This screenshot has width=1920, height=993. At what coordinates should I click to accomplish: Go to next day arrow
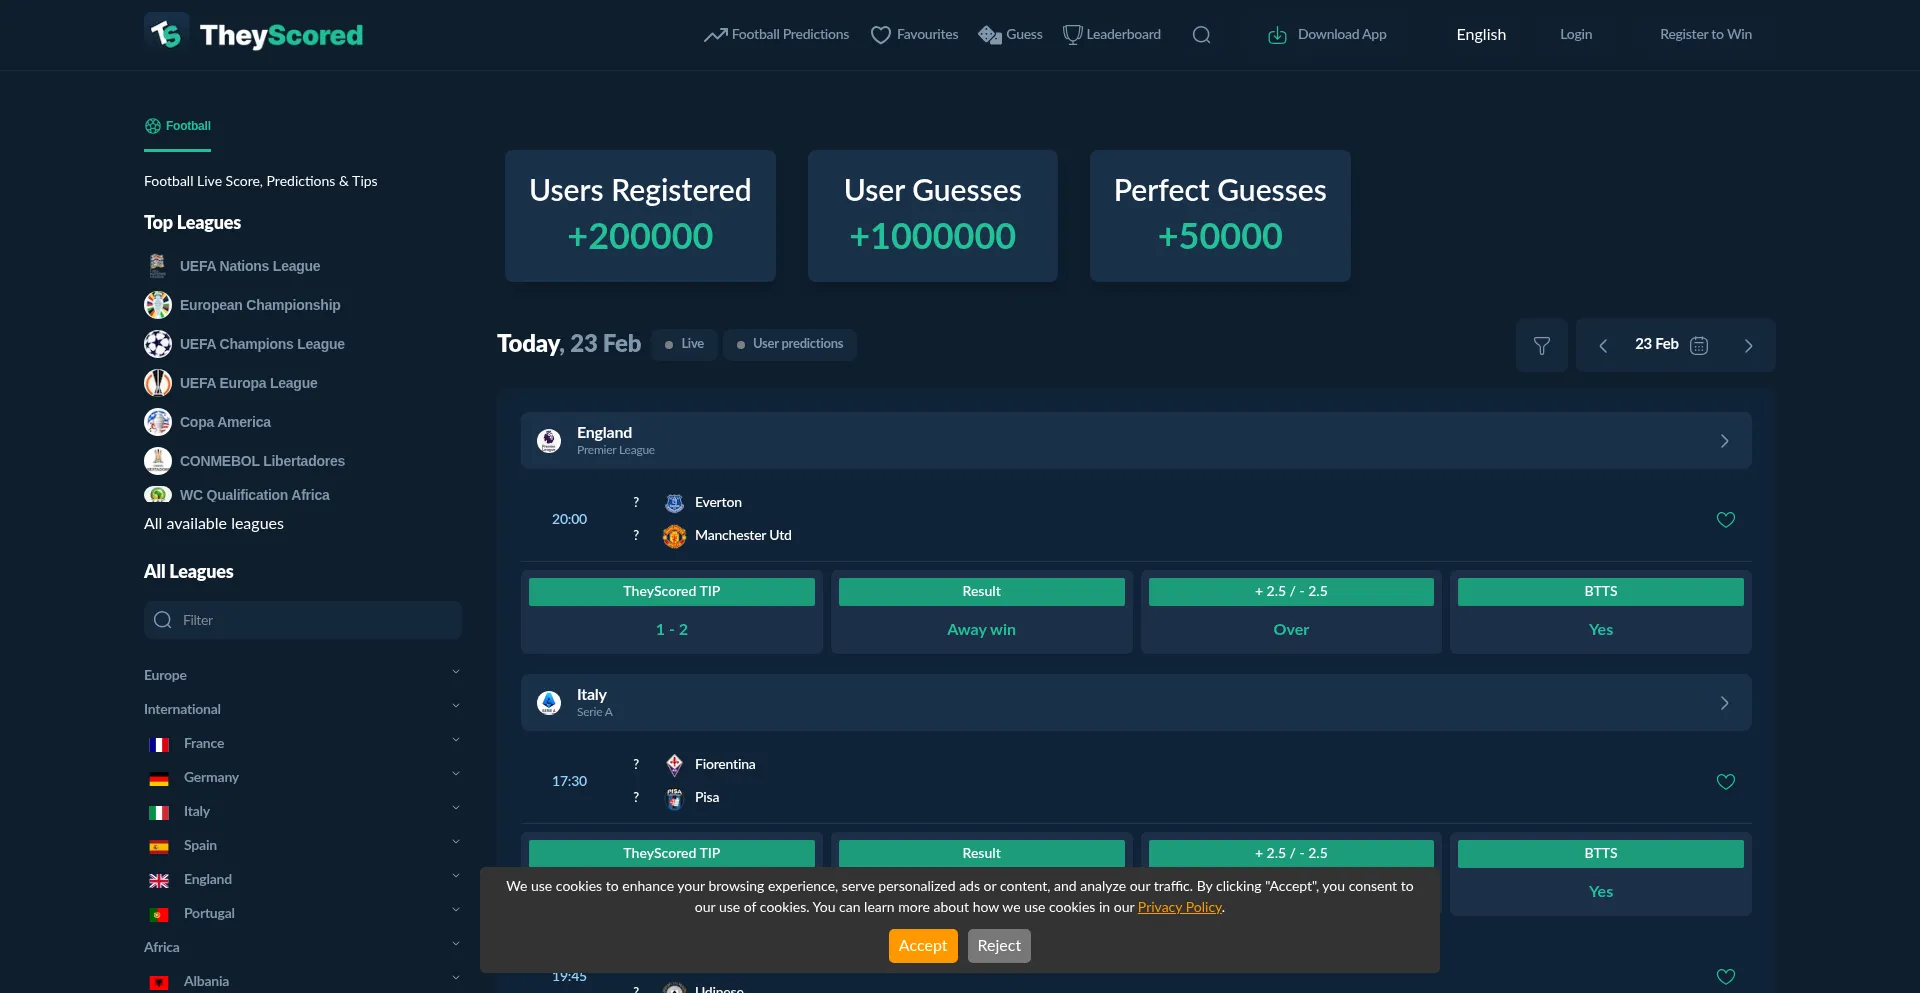[1748, 345]
